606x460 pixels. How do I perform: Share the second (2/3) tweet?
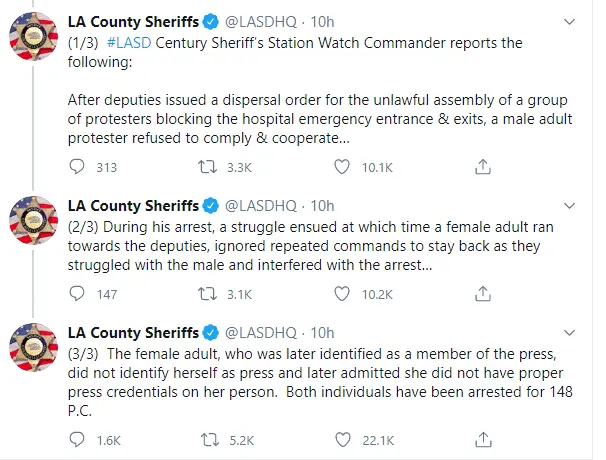coord(483,294)
